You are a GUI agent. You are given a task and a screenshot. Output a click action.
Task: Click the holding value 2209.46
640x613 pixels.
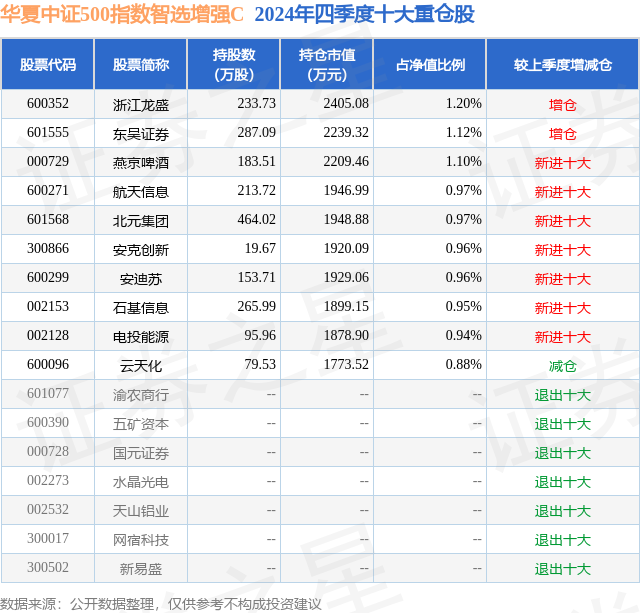[346, 162]
